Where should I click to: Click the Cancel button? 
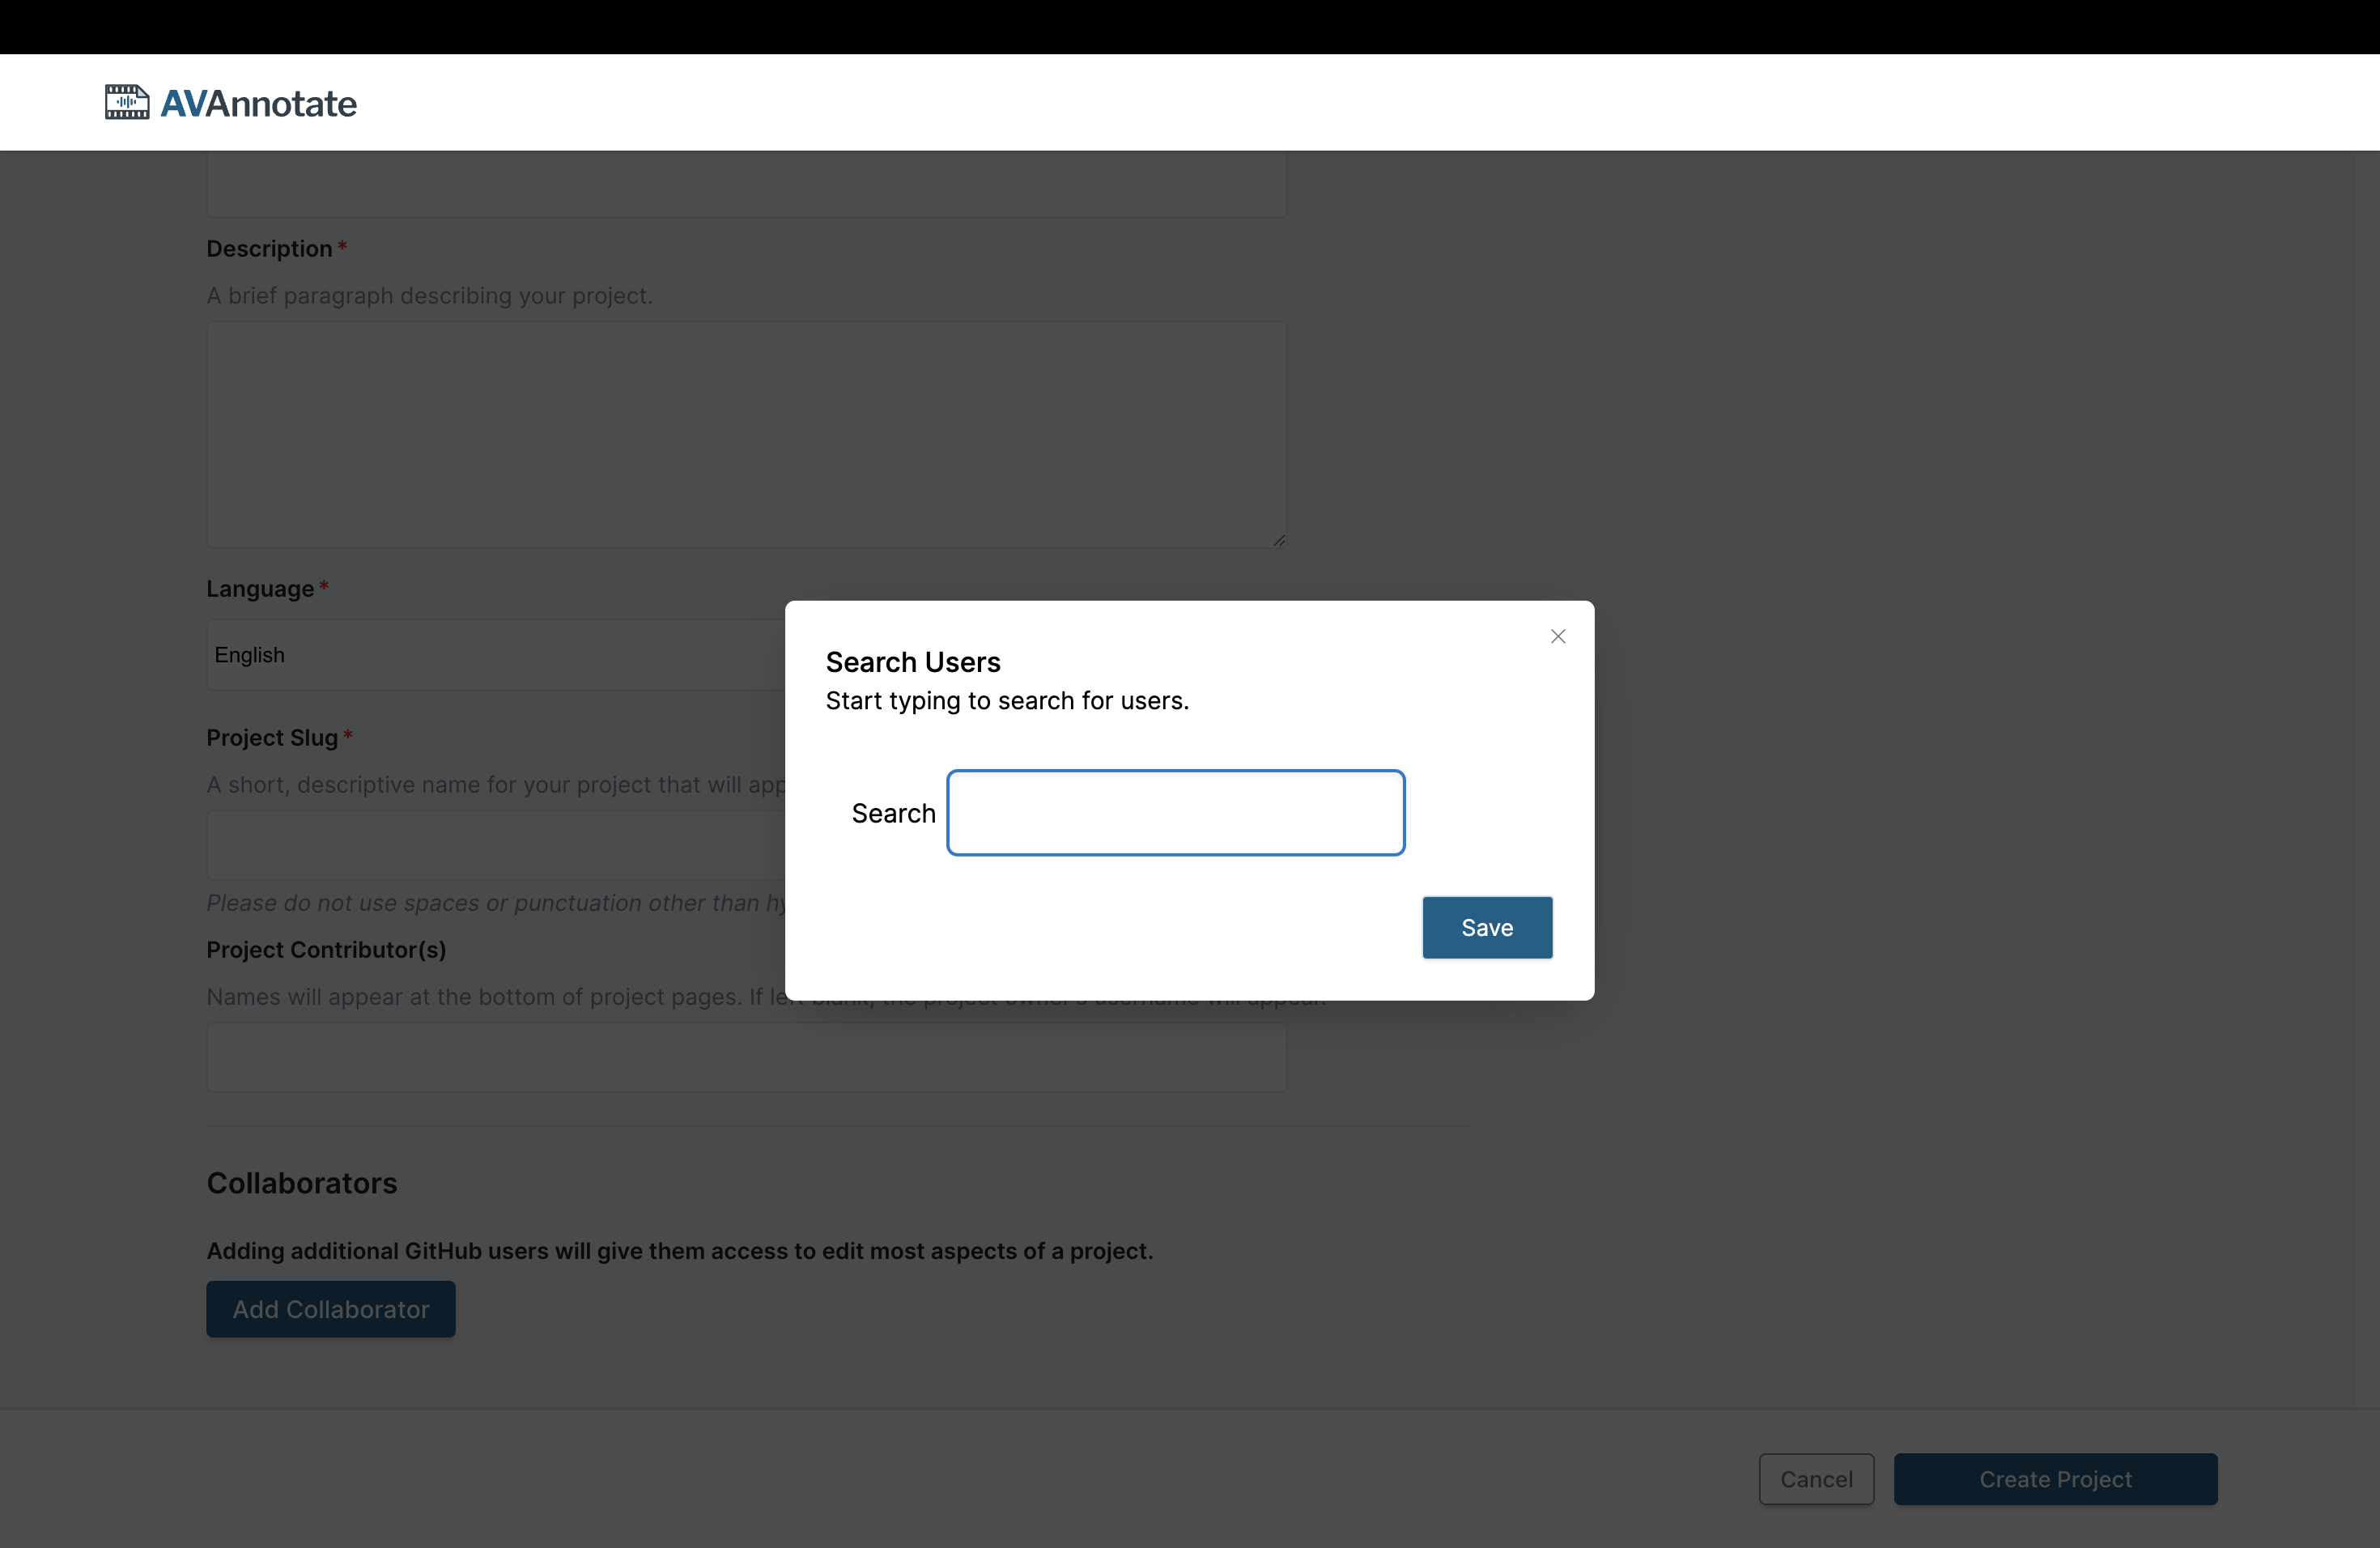[x=1816, y=1478]
